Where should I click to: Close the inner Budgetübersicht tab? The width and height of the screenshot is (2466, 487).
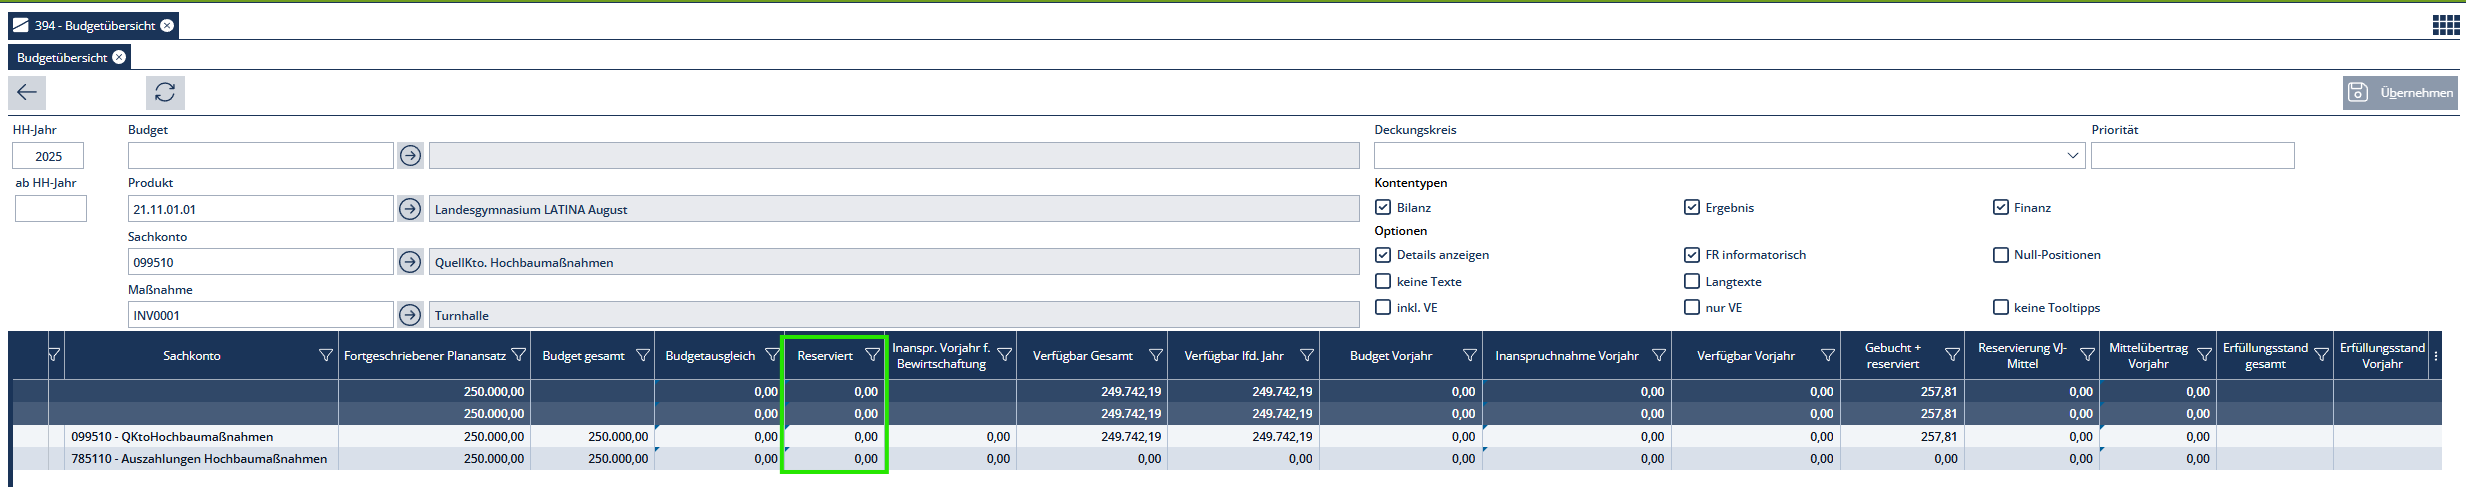[119, 57]
